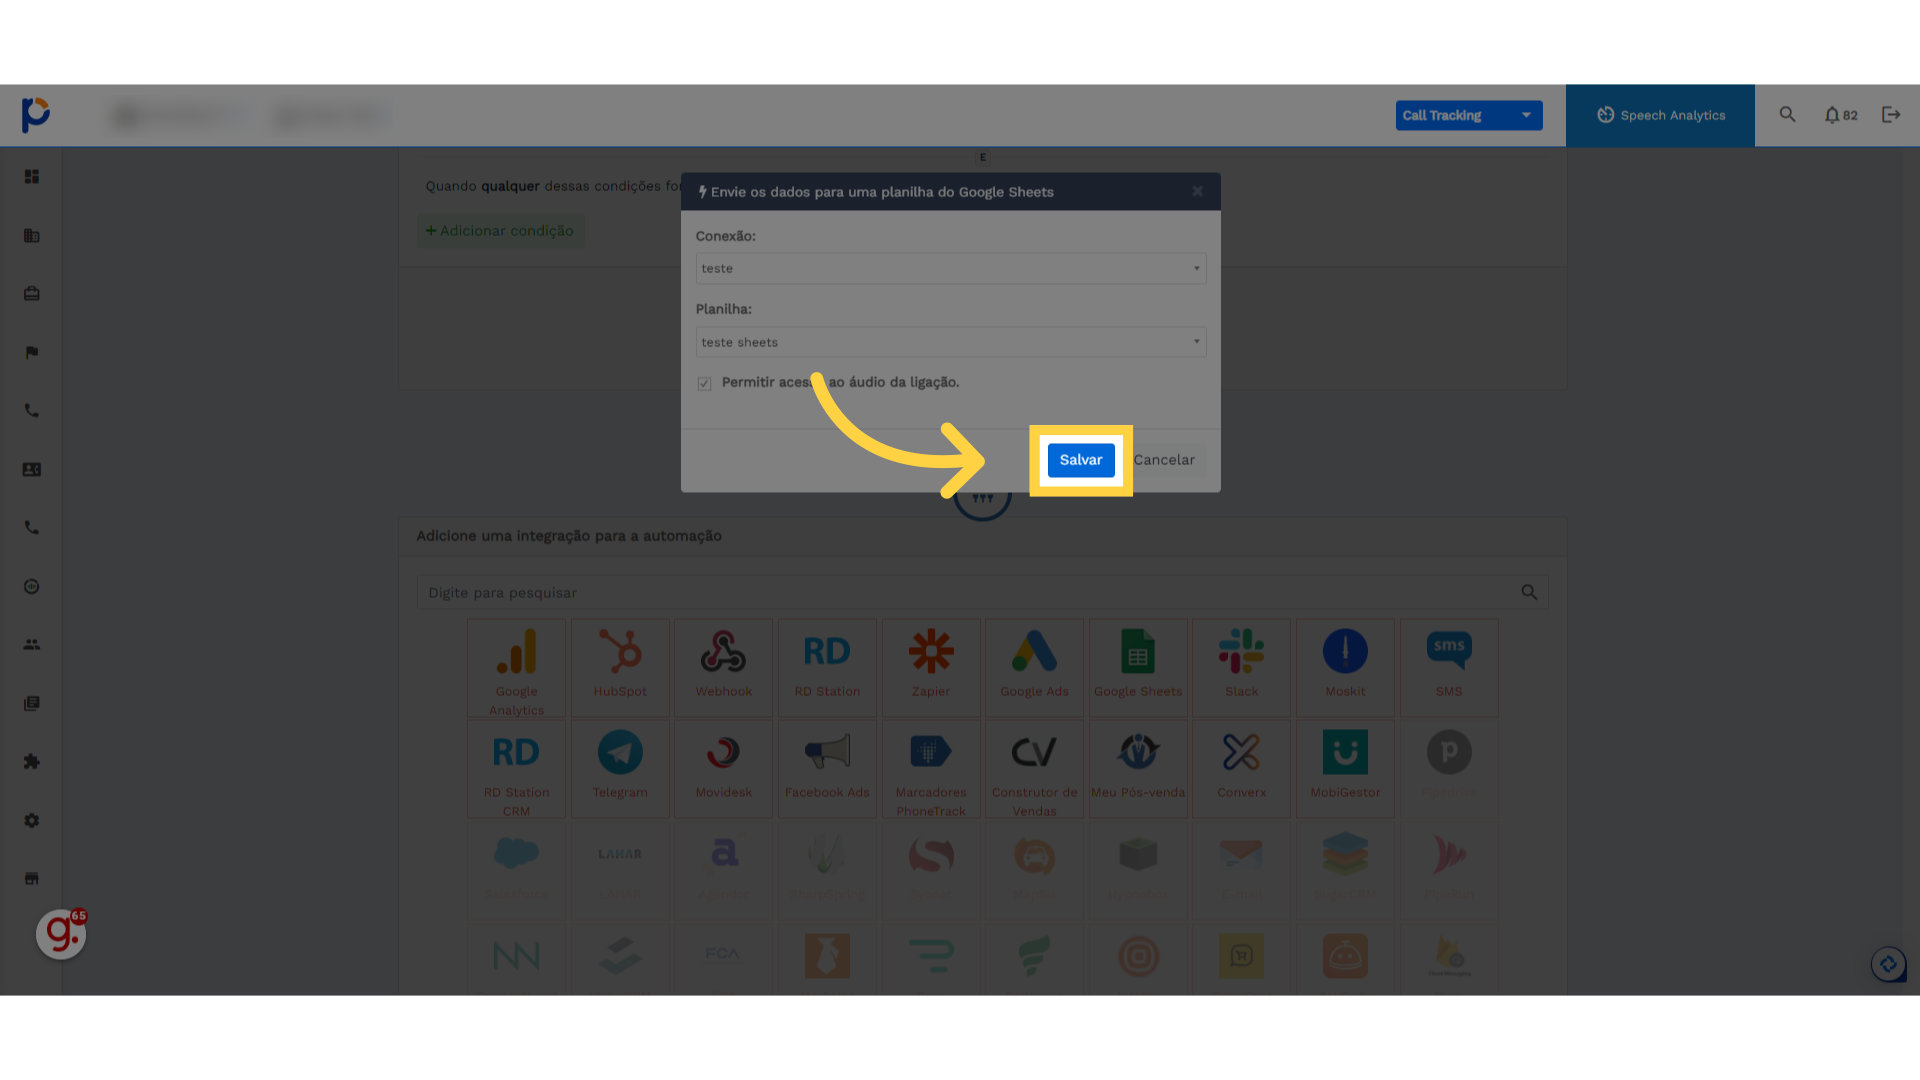This screenshot has width=1920, height=1080.
Task: Click the logout icon
Action: tap(1890, 115)
